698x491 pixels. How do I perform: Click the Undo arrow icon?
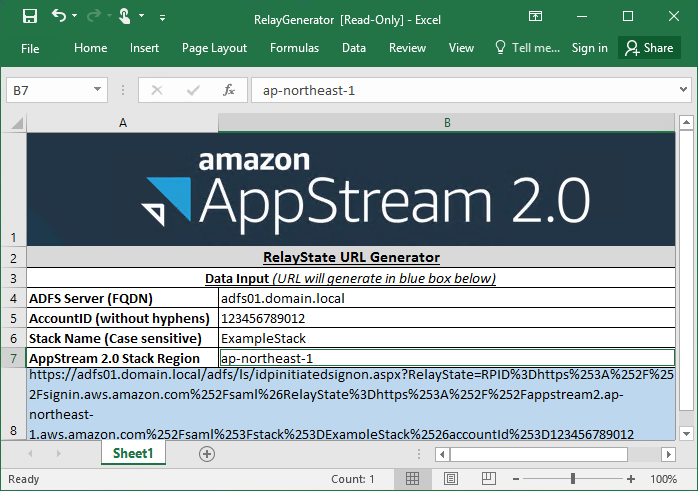pos(59,16)
